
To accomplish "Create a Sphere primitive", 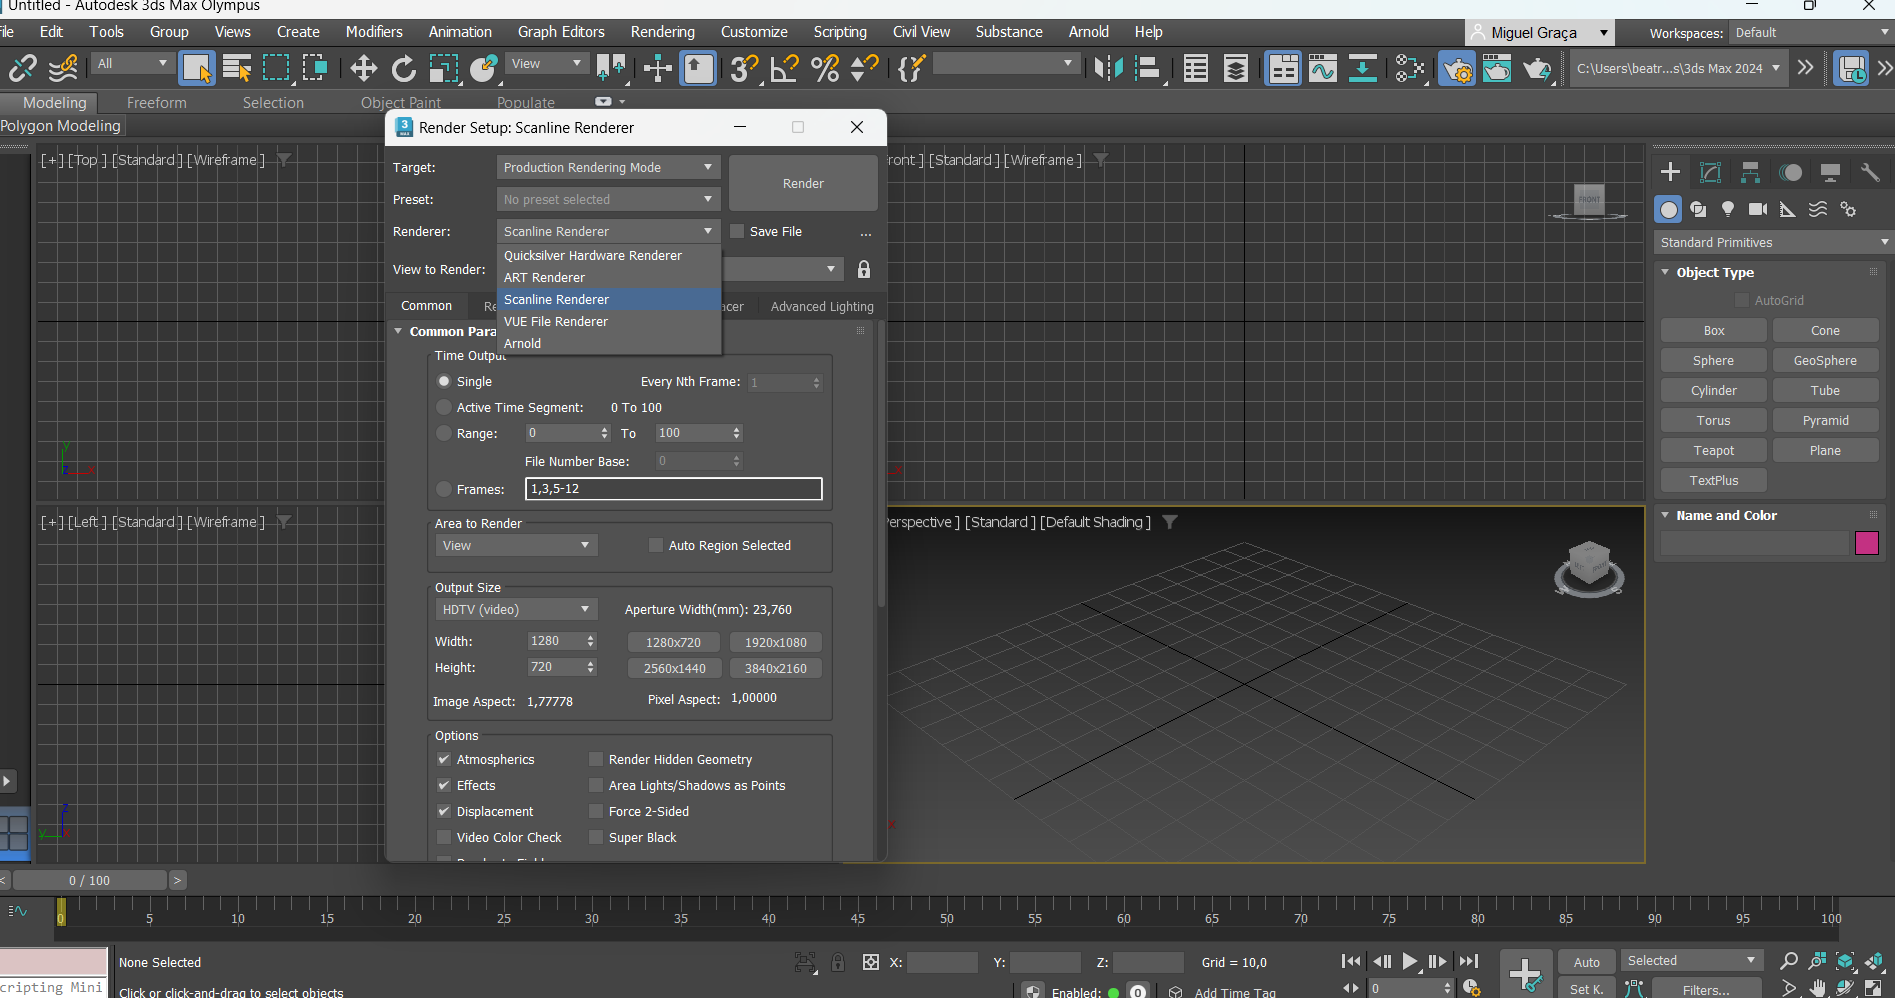I will coord(1714,360).
